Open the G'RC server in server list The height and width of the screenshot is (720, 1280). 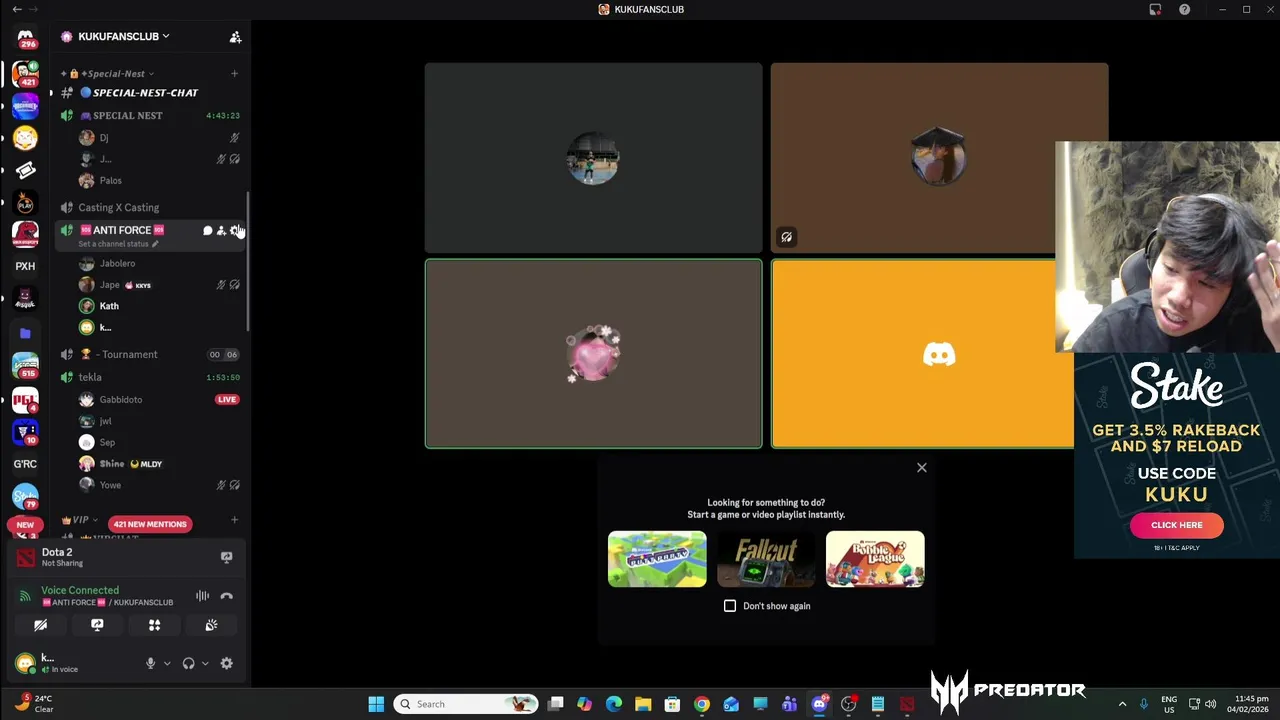pyautogui.click(x=25, y=464)
